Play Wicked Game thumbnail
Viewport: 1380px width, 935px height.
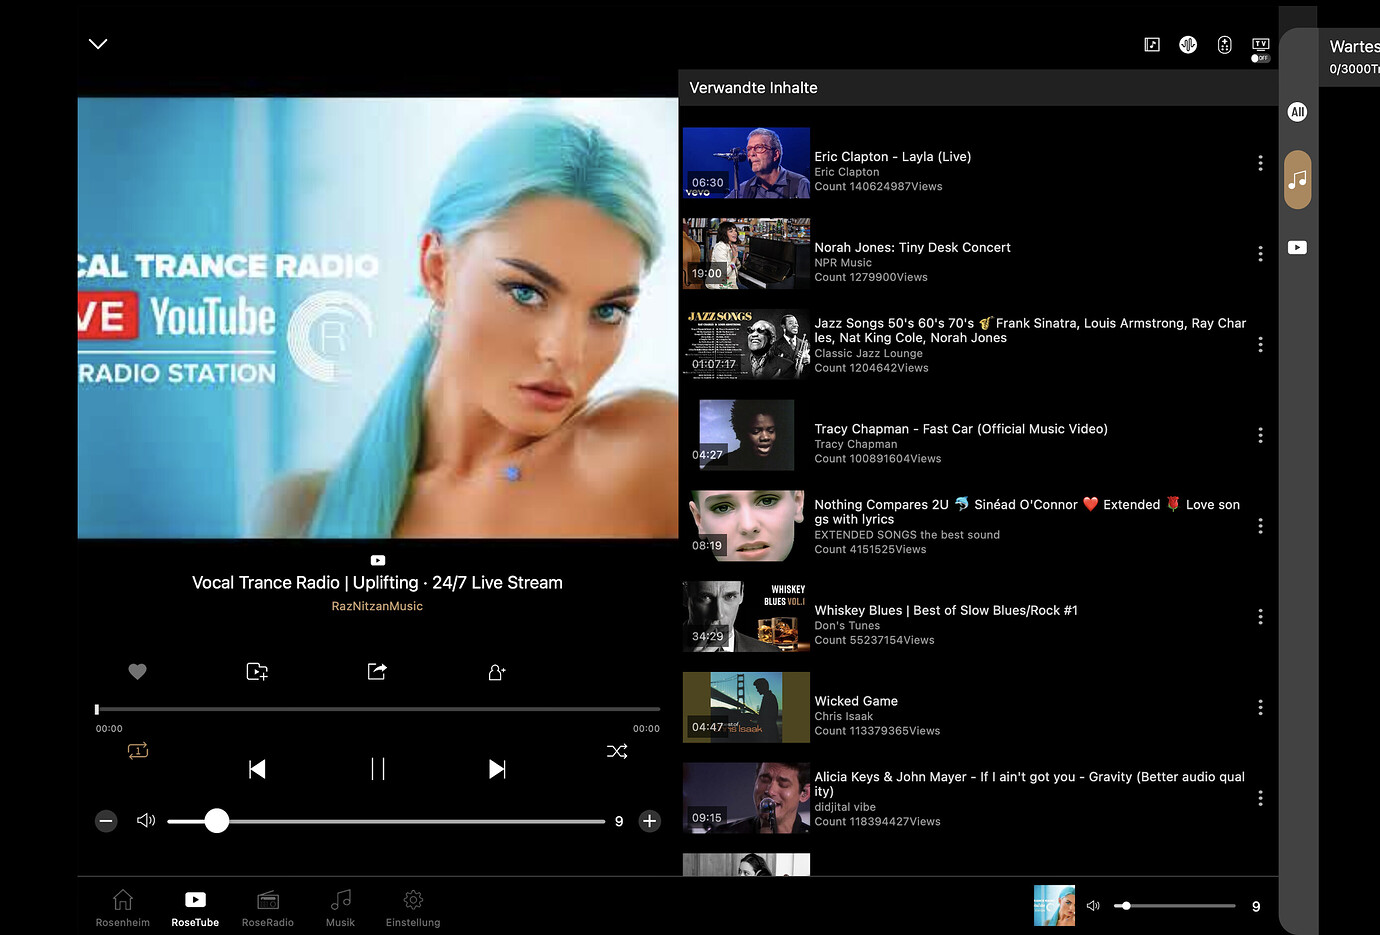[x=746, y=707]
